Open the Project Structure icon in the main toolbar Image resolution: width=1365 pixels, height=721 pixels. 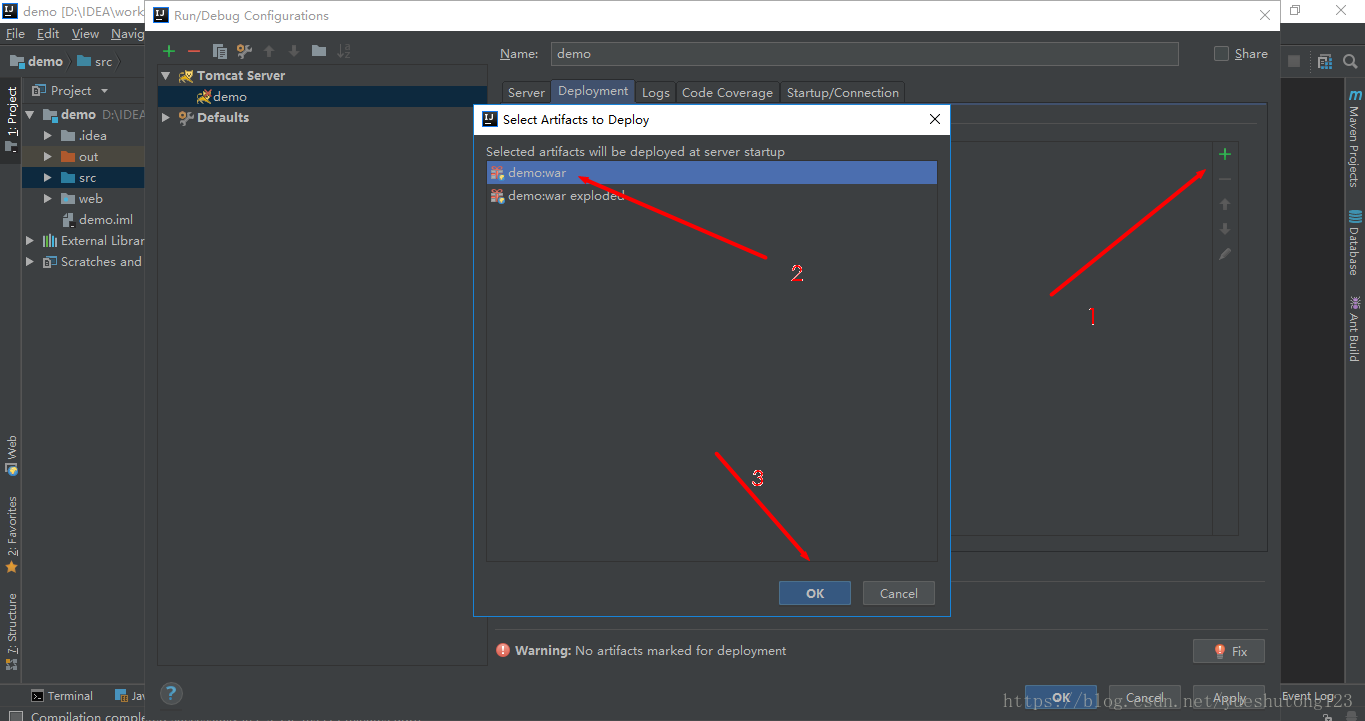click(1324, 61)
